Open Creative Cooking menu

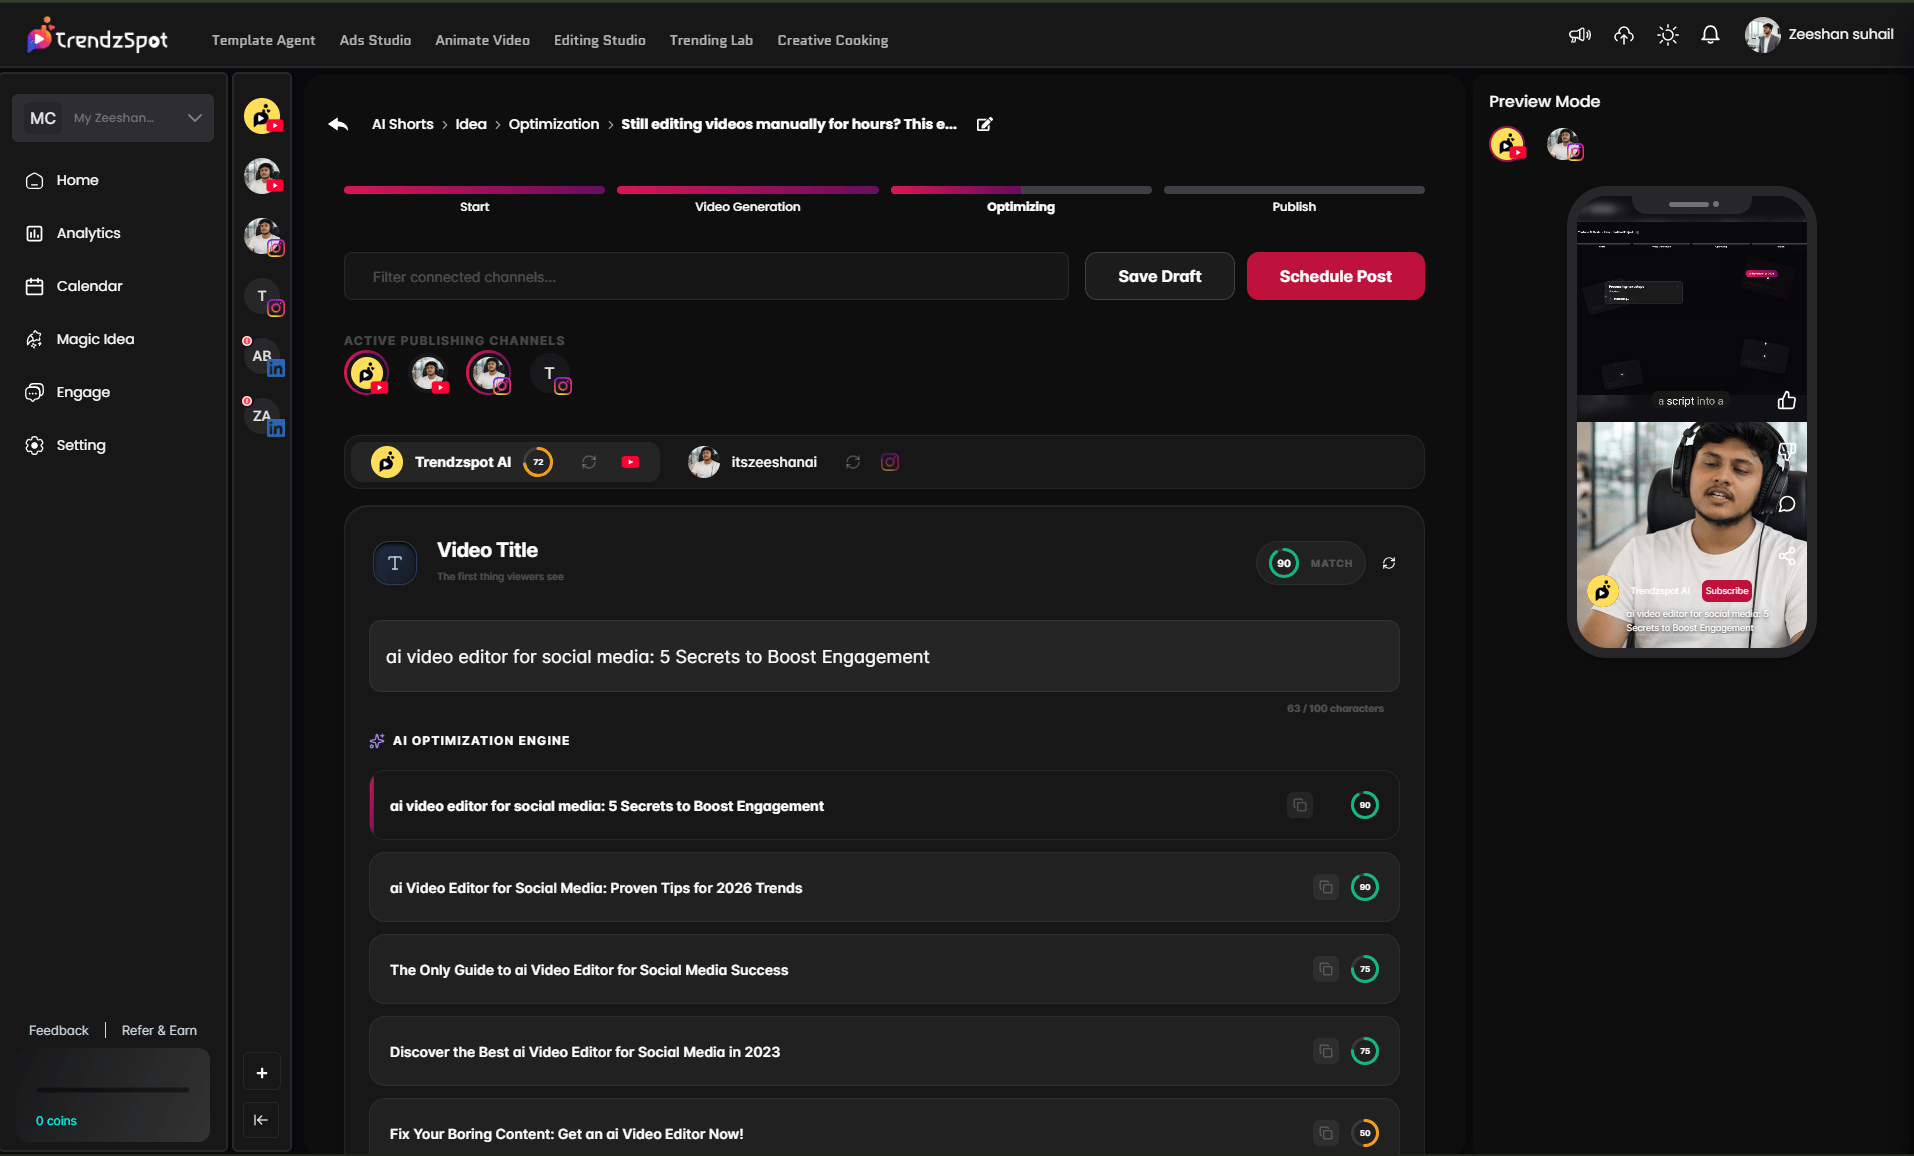[x=833, y=40]
